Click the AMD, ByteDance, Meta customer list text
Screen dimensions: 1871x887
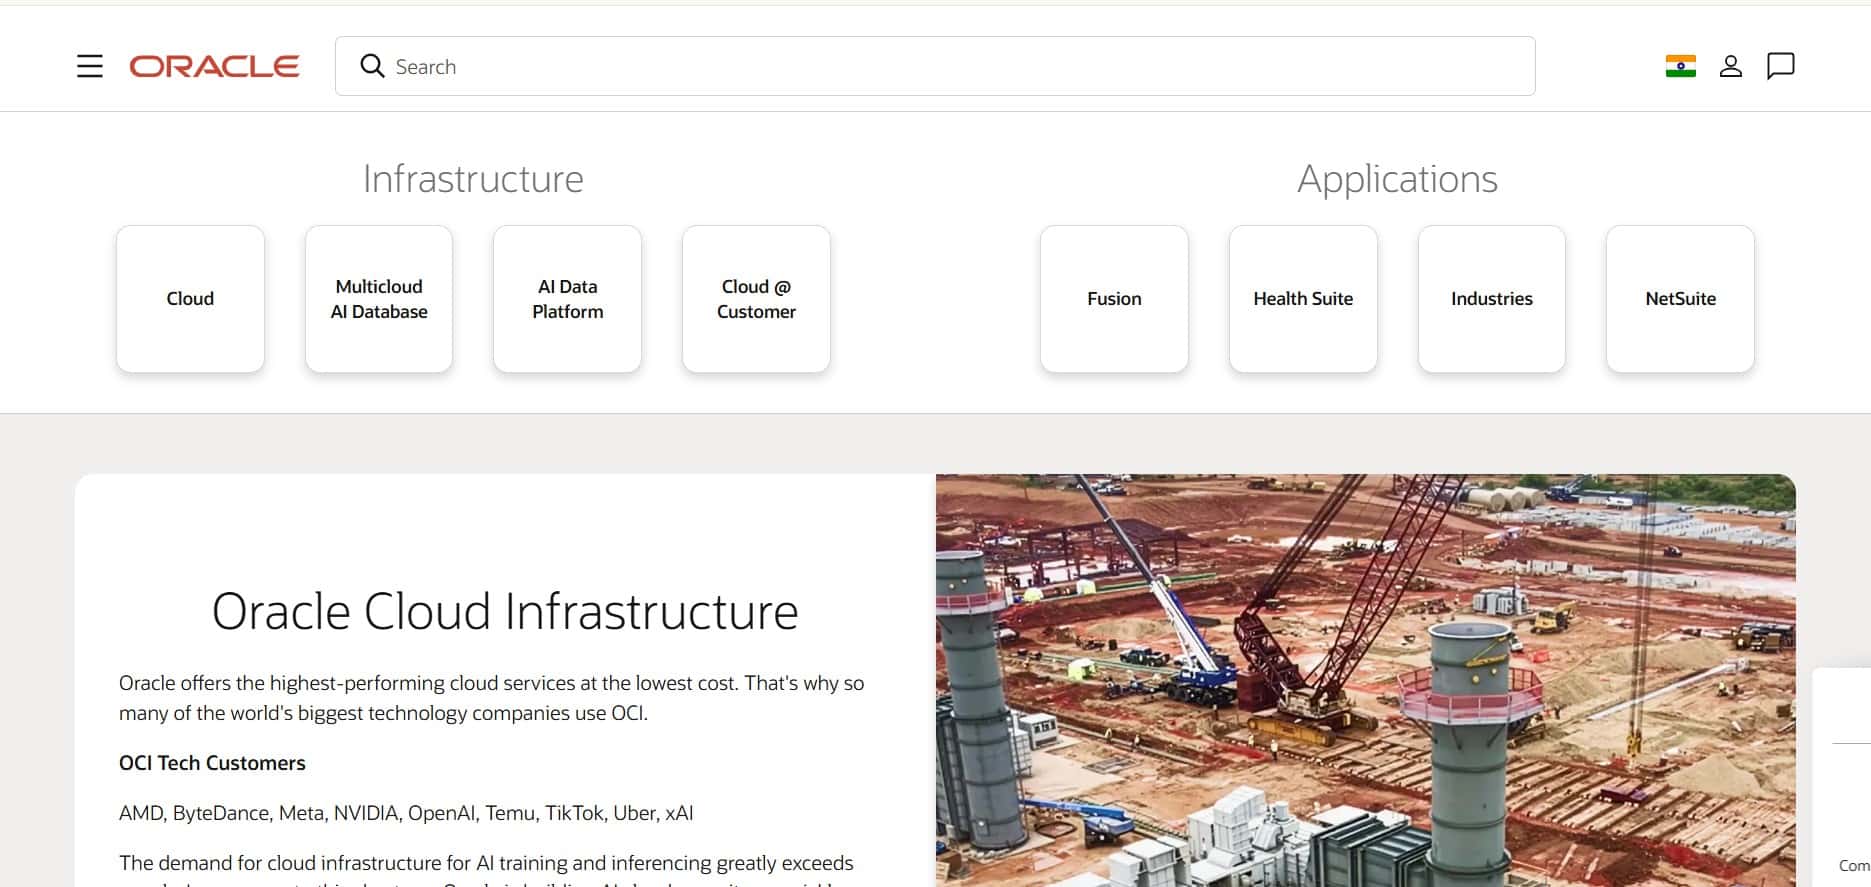coord(406,813)
